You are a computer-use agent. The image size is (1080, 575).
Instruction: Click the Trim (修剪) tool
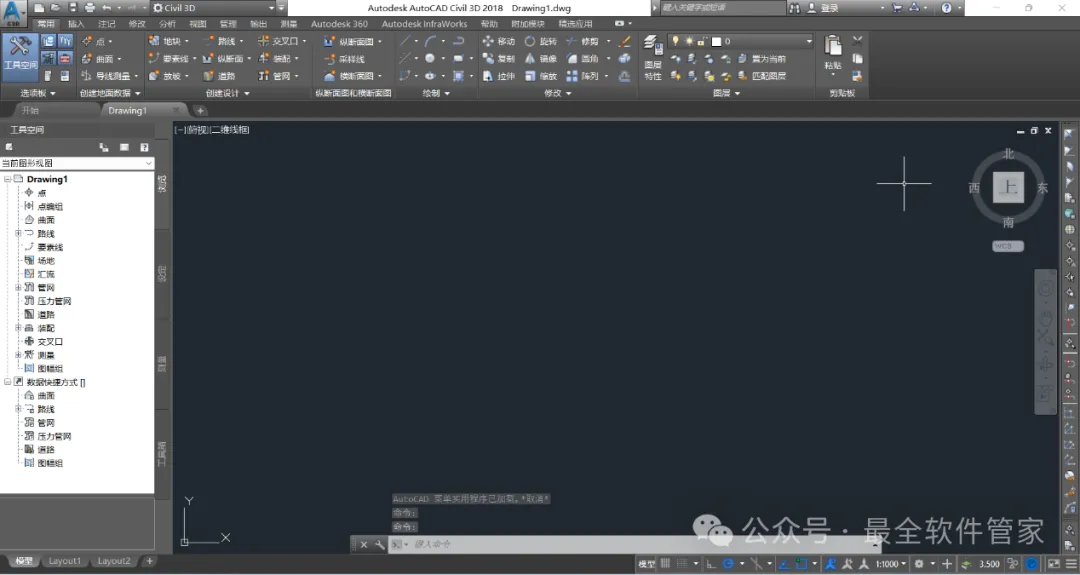click(583, 41)
